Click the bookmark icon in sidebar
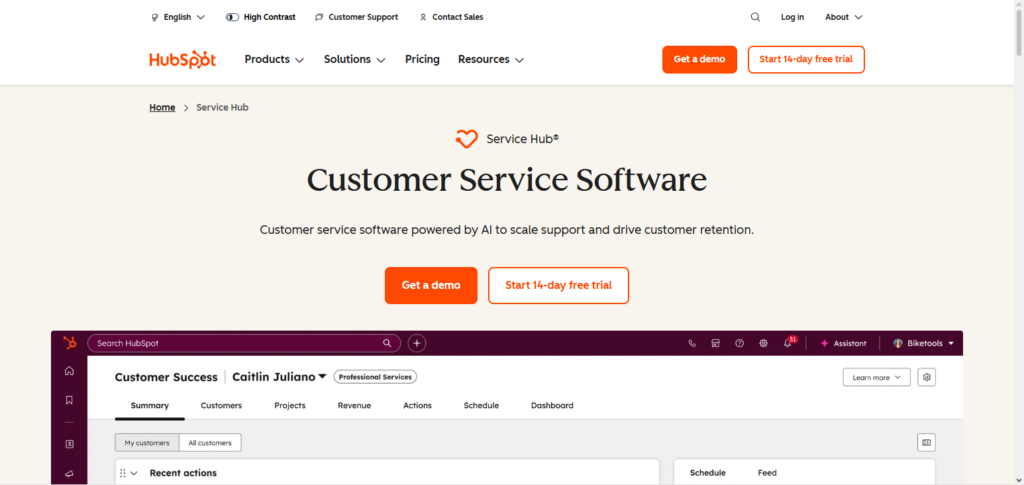 pyautogui.click(x=69, y=400)
